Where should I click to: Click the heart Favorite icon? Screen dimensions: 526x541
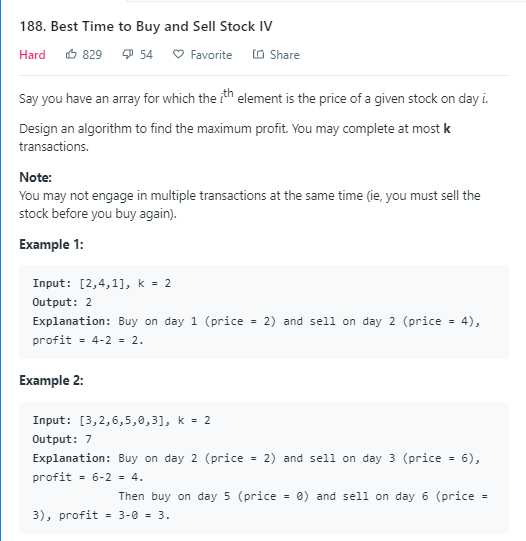click(178, 54)
